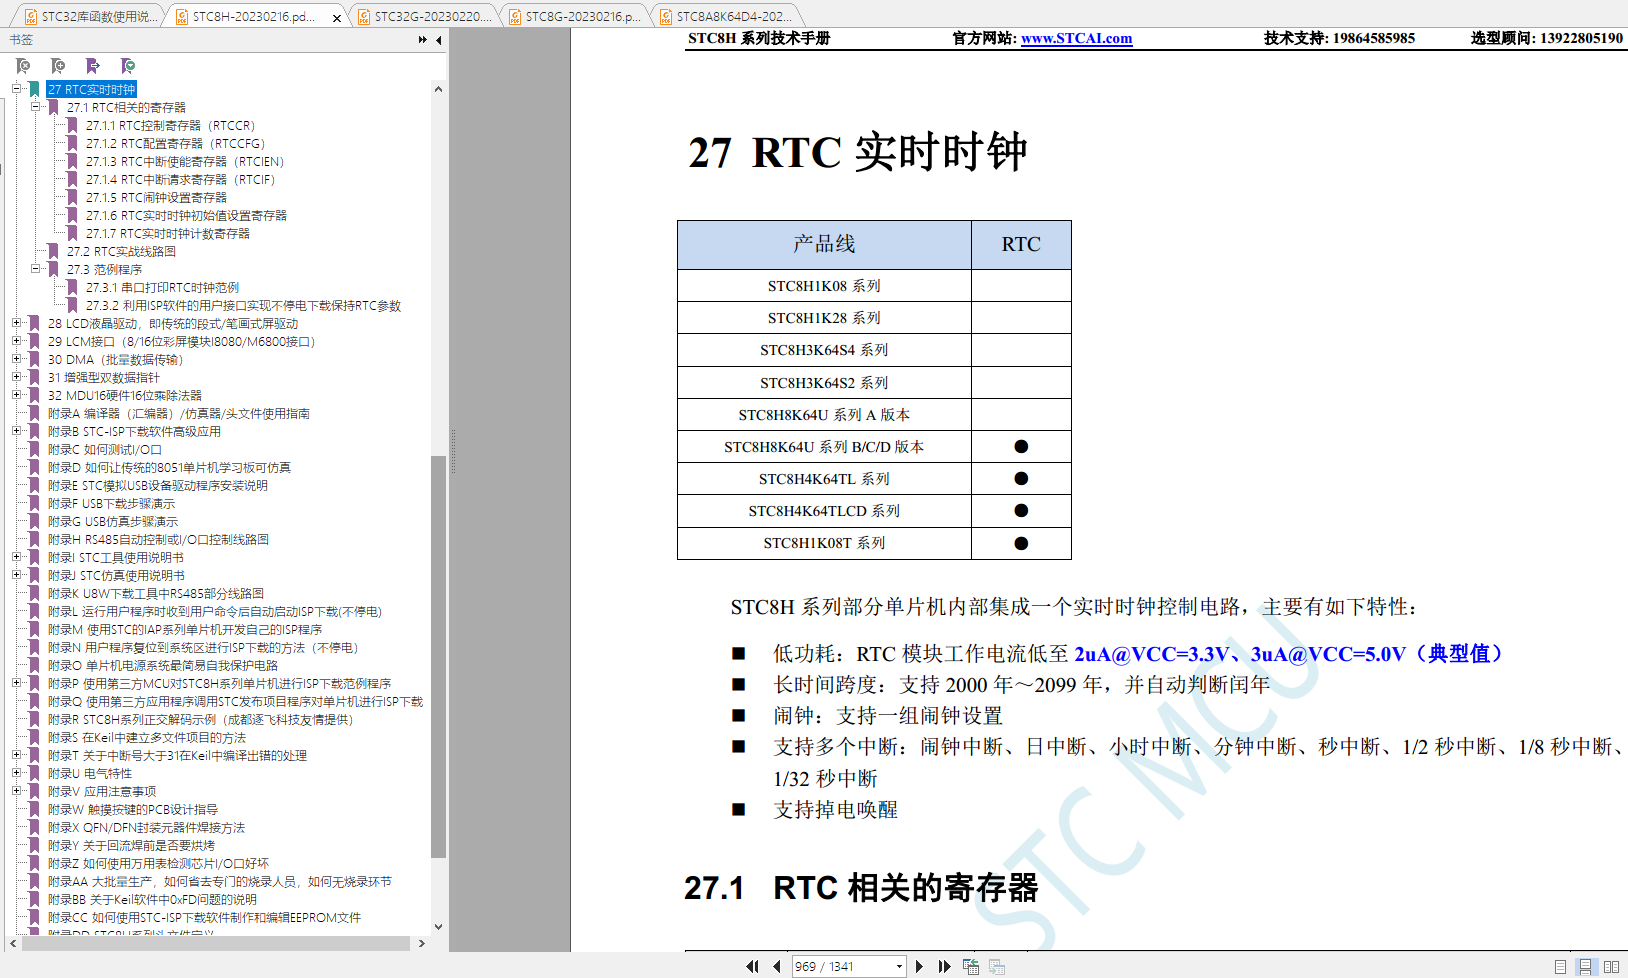The image size is (1628, 978).
Task: Click the go to previous view icon
Action: click(970, 966)
